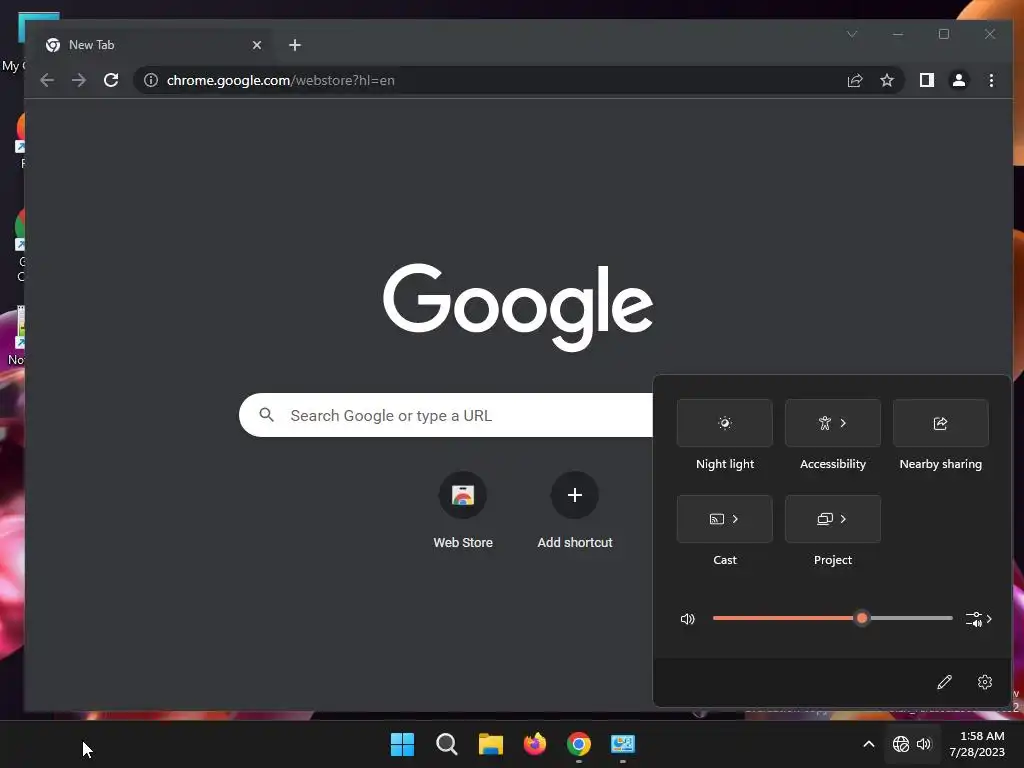Bookmark this tab with star icon
1024x768 pixels.
coord(887,80)
